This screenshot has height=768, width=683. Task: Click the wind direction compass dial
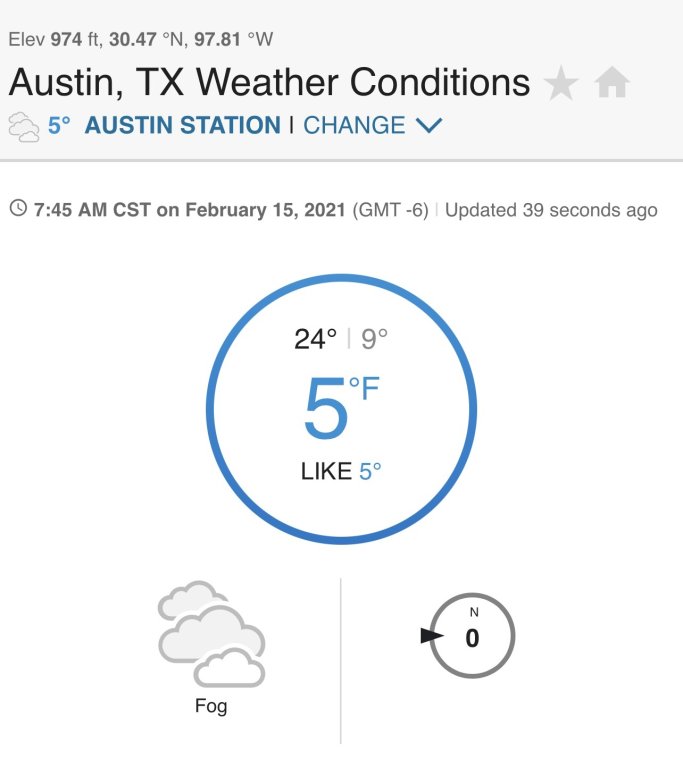point(472,635)
